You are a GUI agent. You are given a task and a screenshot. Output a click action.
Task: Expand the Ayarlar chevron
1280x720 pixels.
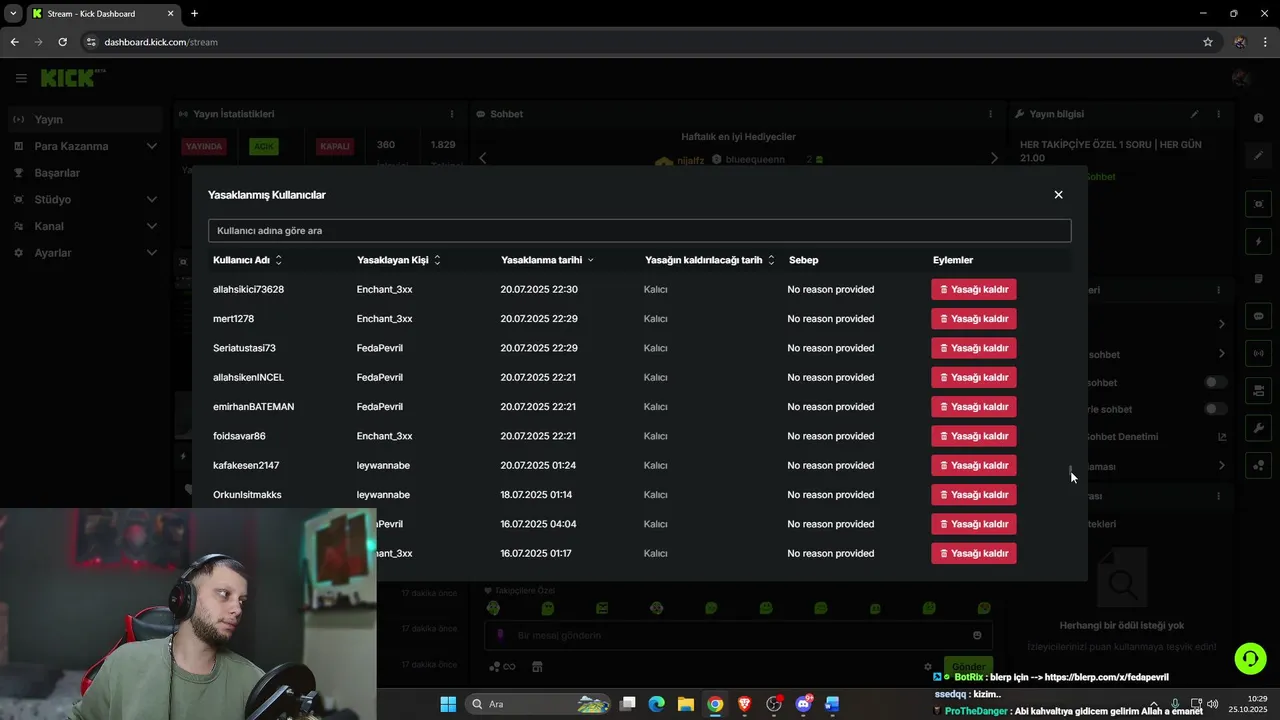tap(151, 253)
